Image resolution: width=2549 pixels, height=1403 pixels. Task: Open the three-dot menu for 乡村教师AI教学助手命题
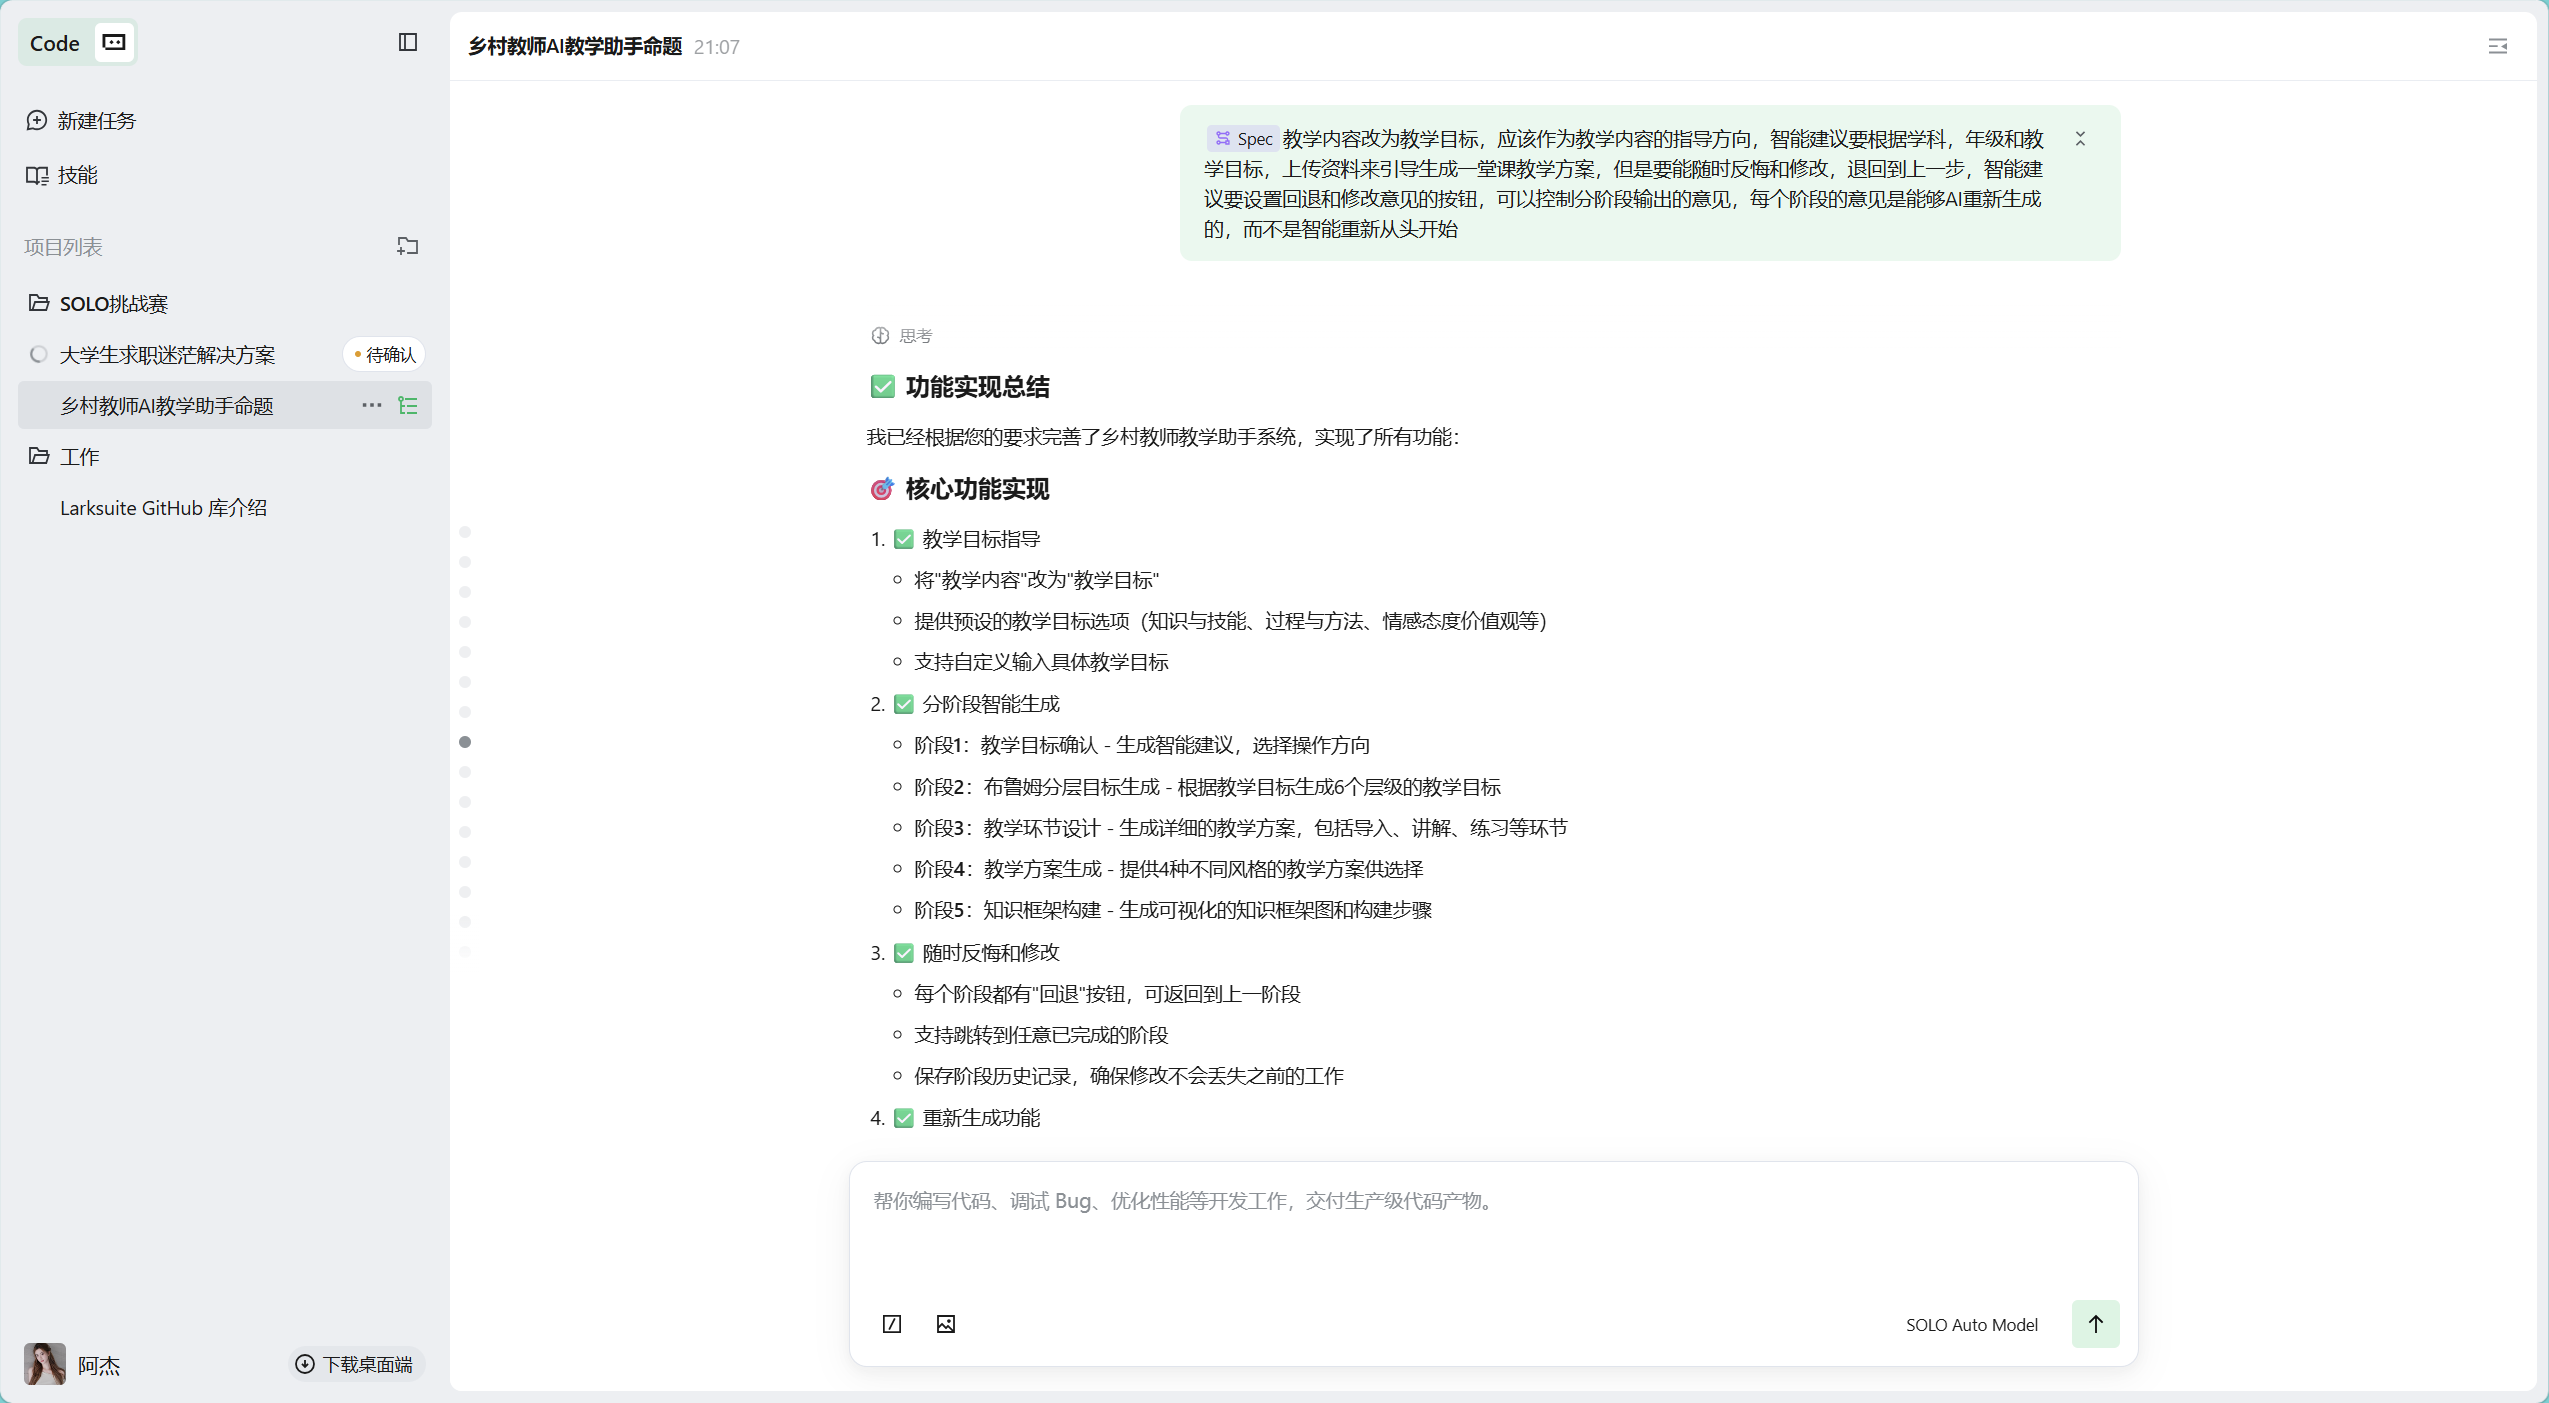(x=371, y=405)
